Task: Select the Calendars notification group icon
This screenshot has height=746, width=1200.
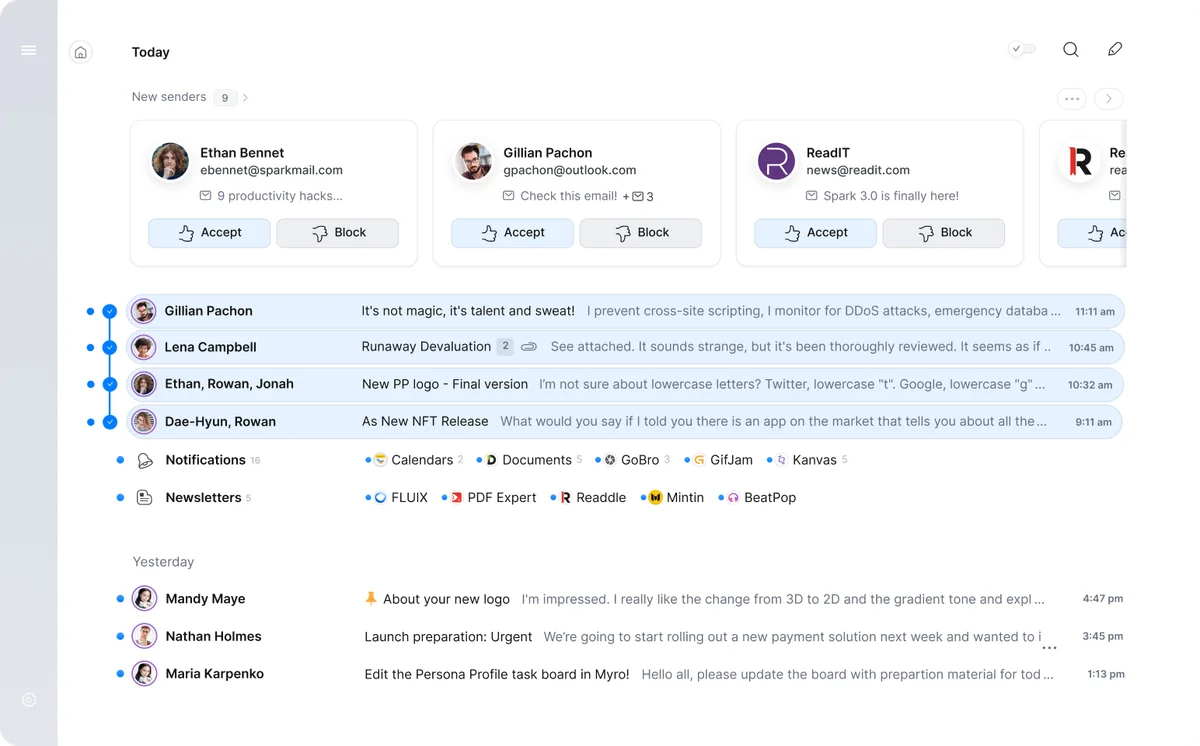Action: tap(378, 459)
